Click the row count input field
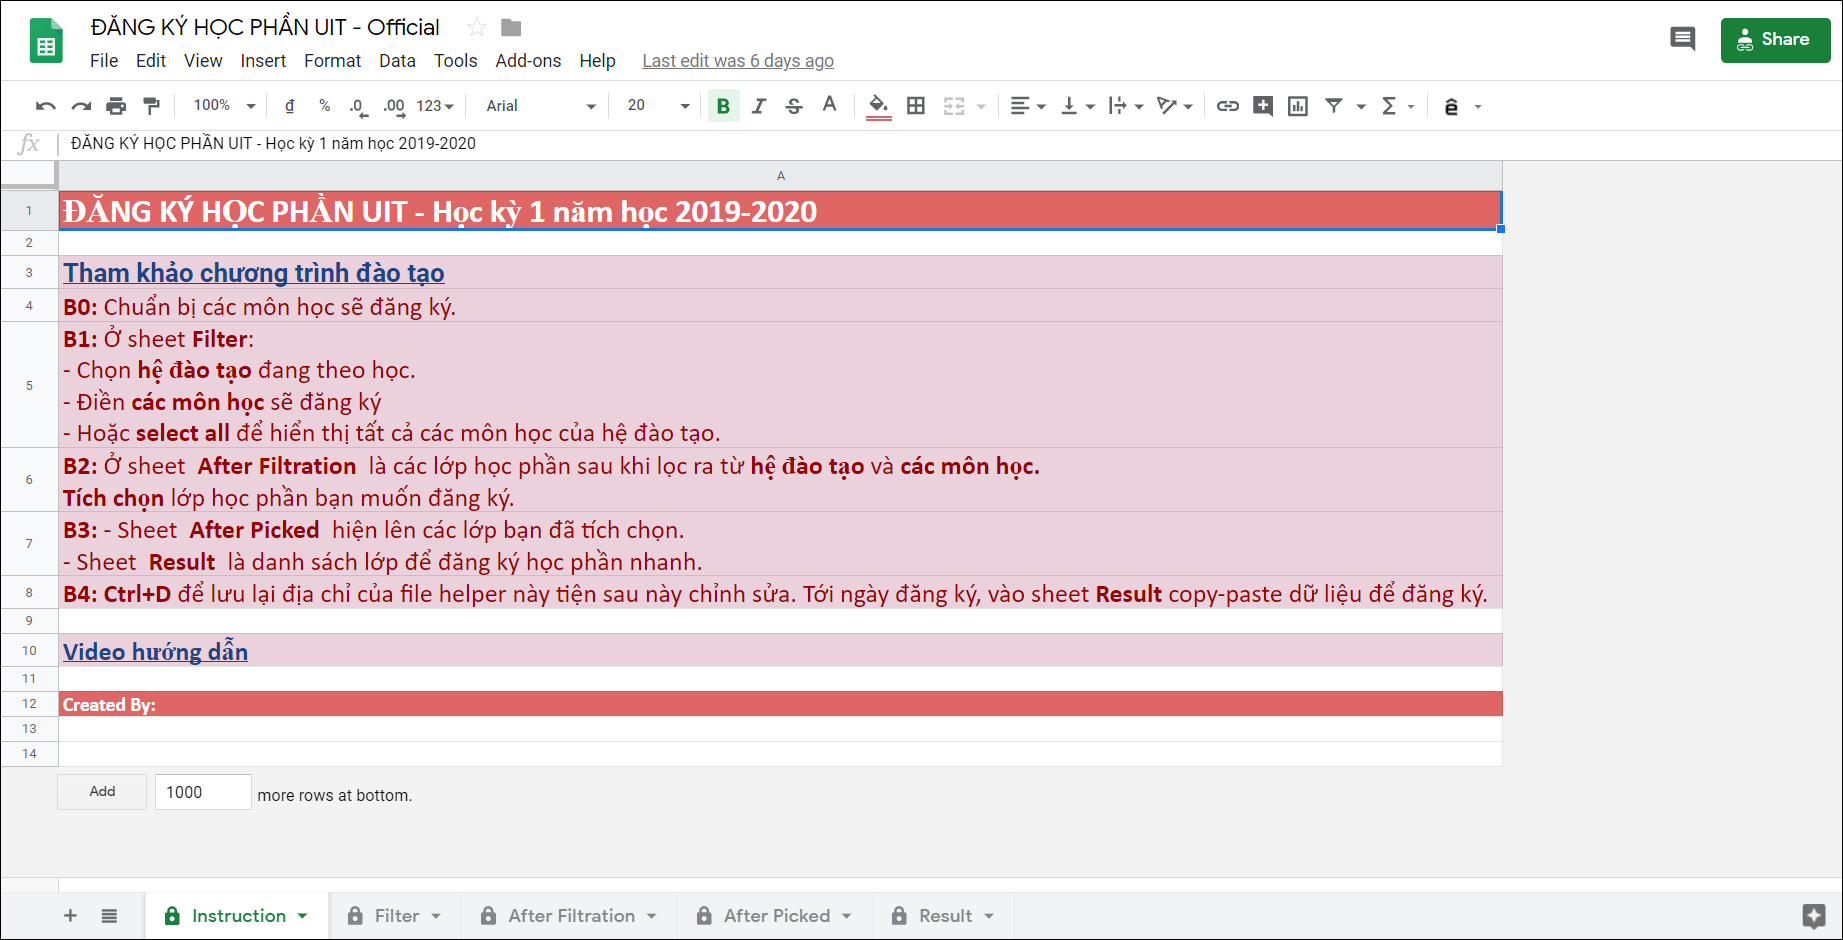 pos(202,791)
